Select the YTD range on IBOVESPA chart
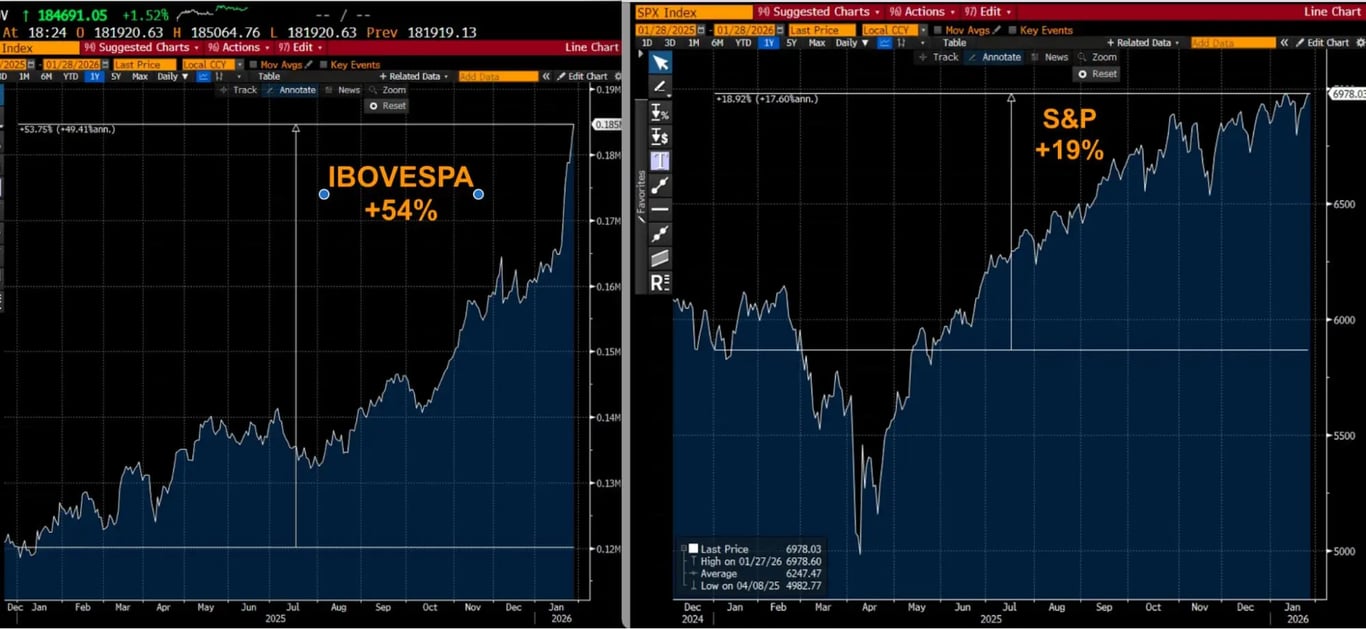Screen dimensions: 1366x629 tap(70, 76)
